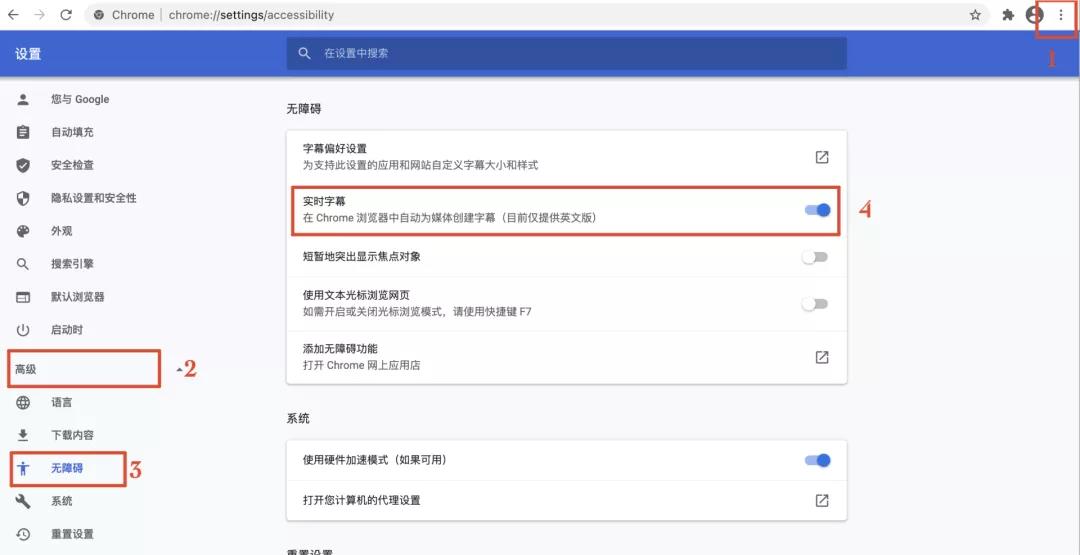Enable 使用文本光标浏览网页 toggle

point(815,304)
